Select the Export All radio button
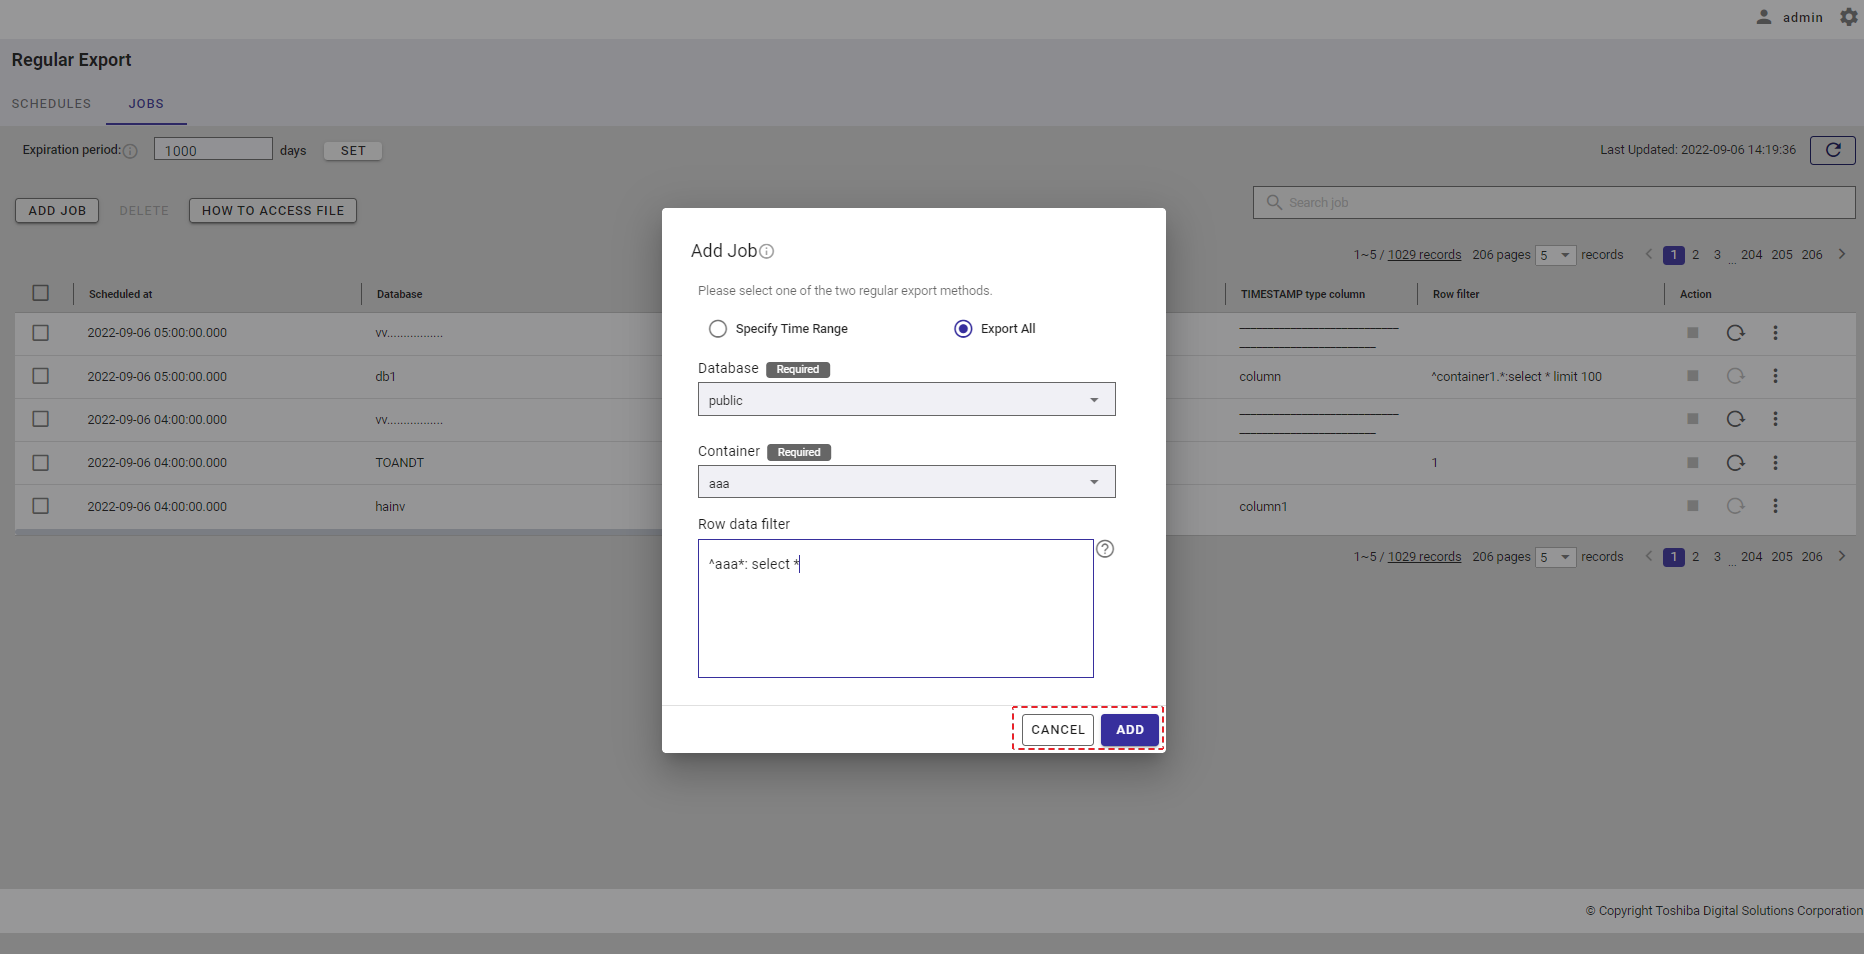Viewport: 1864px width, 954px height. coord(963,329)
